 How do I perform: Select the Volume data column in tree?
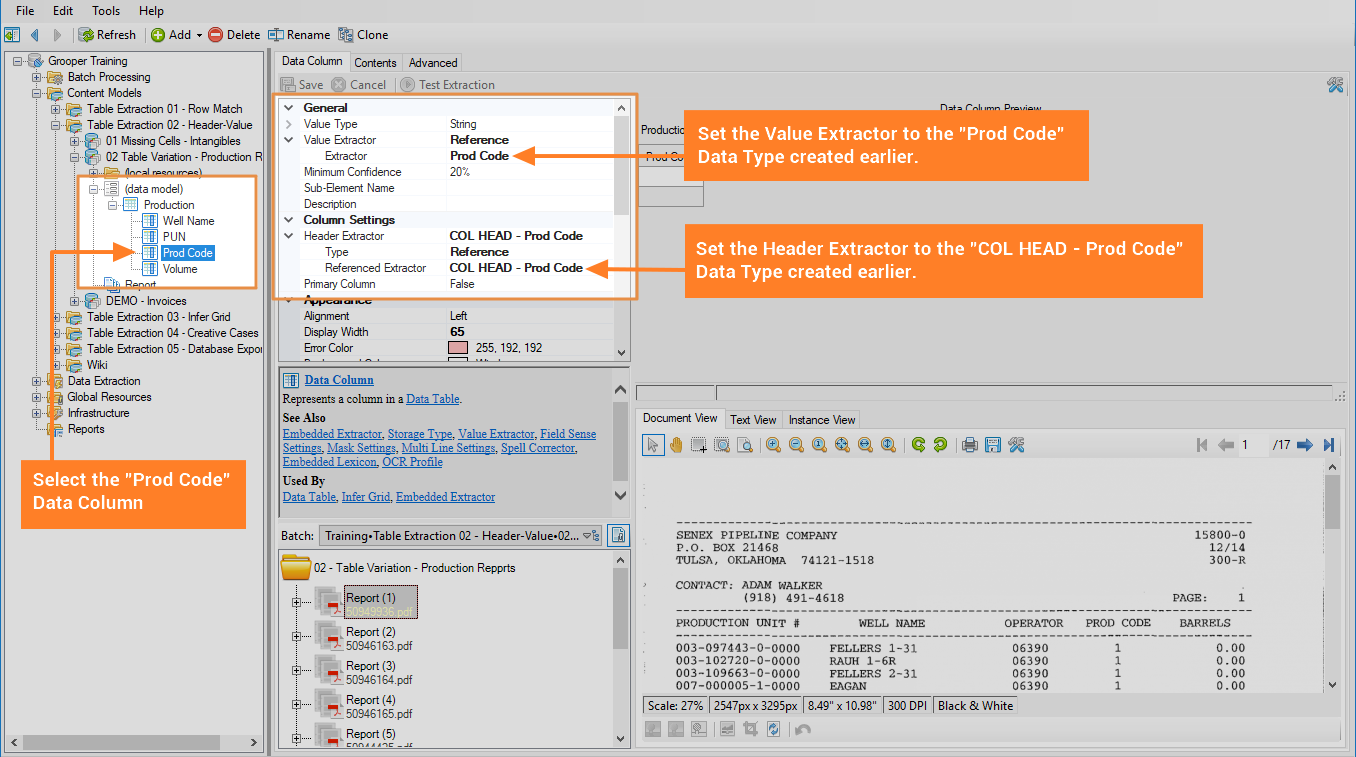pos(180,269)
